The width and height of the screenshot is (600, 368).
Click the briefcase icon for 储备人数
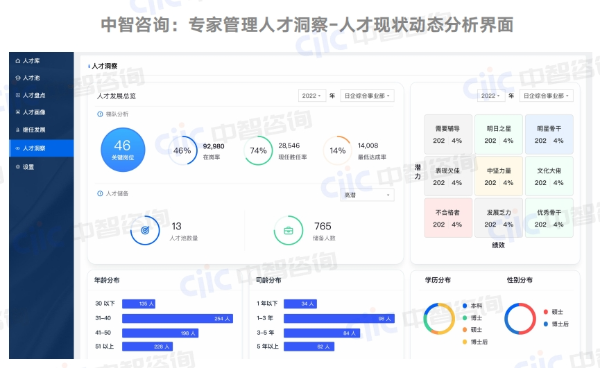tap(288, 230)
